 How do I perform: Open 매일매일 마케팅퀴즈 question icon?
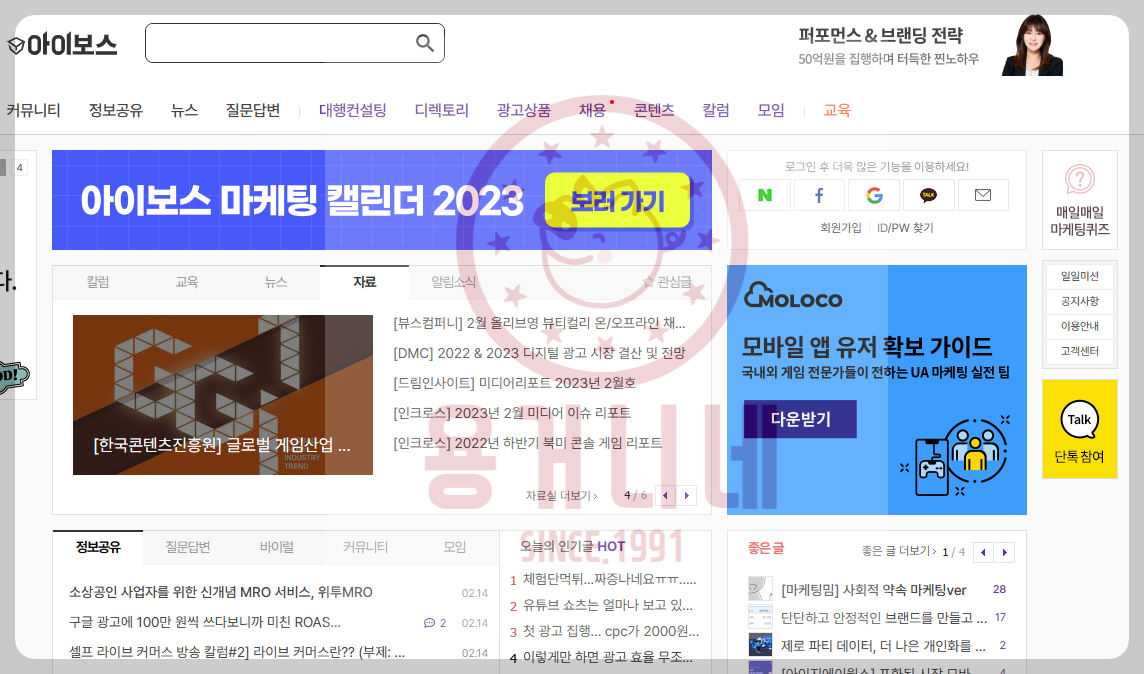click(1080, 179)
